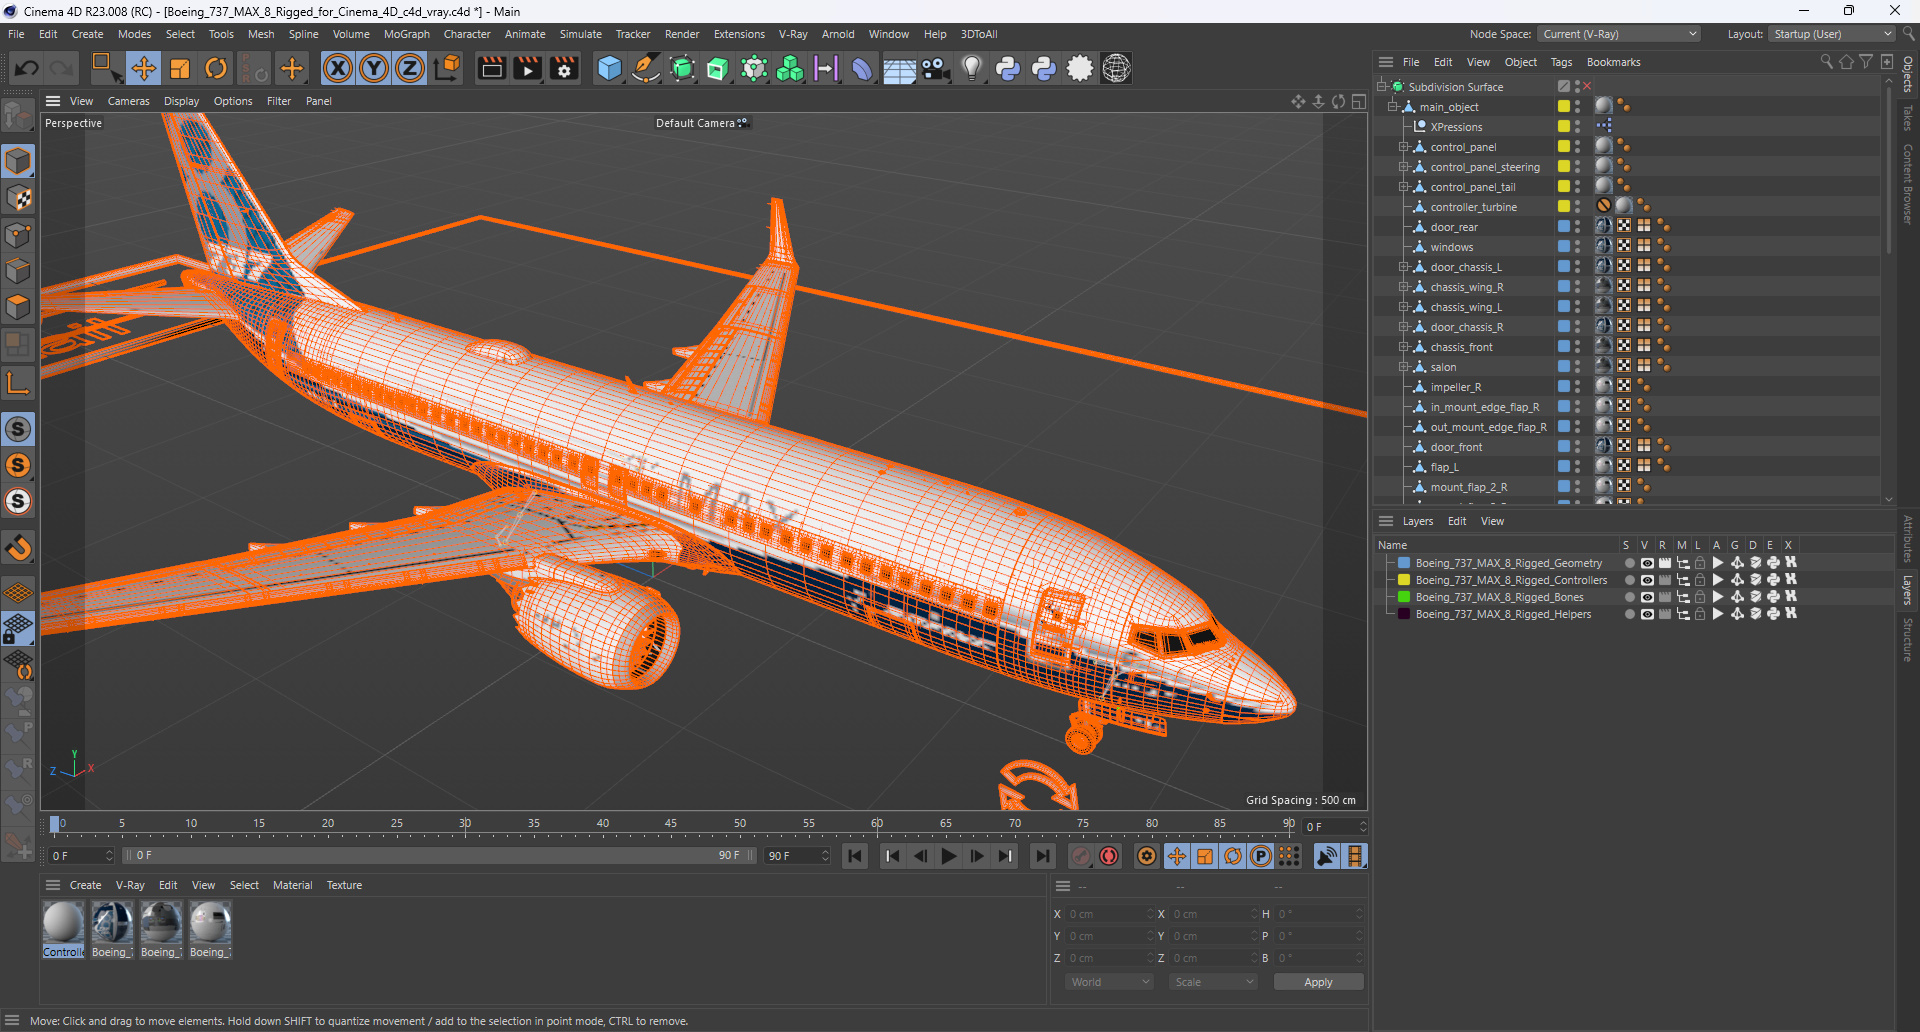This screenshot has height=1032, width=1920.
Task: Open Bookmarks in Object manager
Action: pyautogui.click(x=1613, y=62)
